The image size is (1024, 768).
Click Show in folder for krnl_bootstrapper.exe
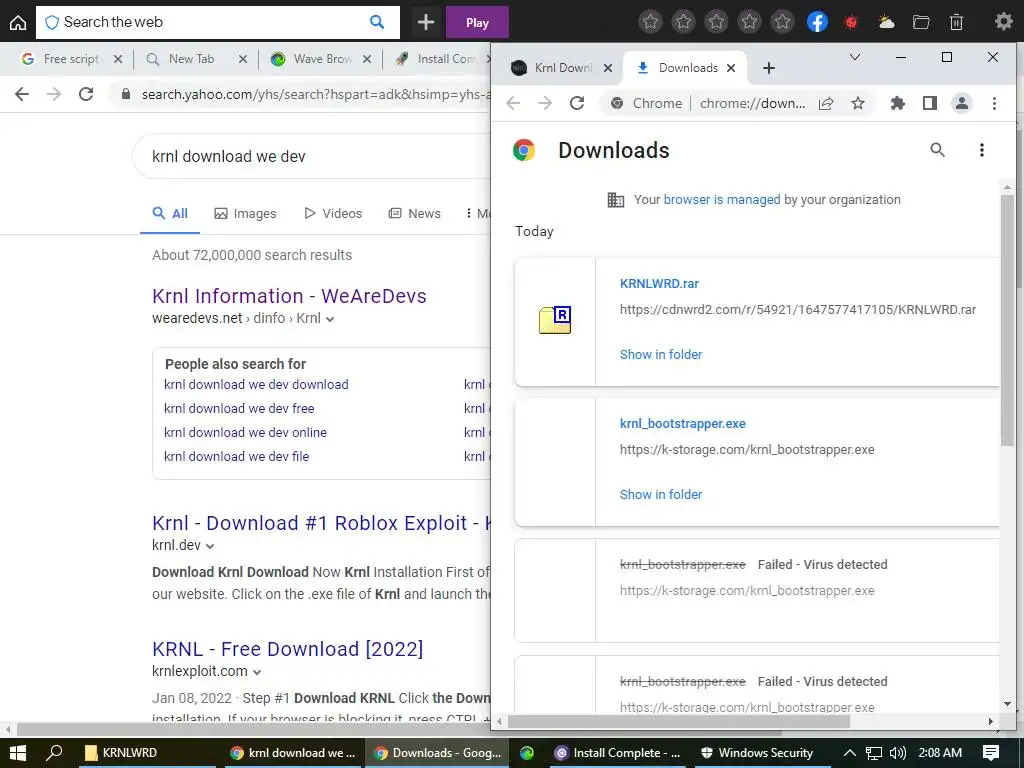[661, 494]
